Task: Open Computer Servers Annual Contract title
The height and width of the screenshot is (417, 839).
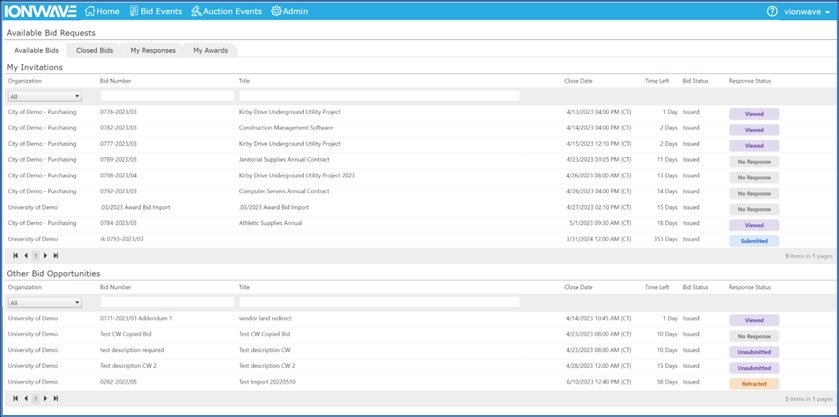Action: click(x=284, y=191)
